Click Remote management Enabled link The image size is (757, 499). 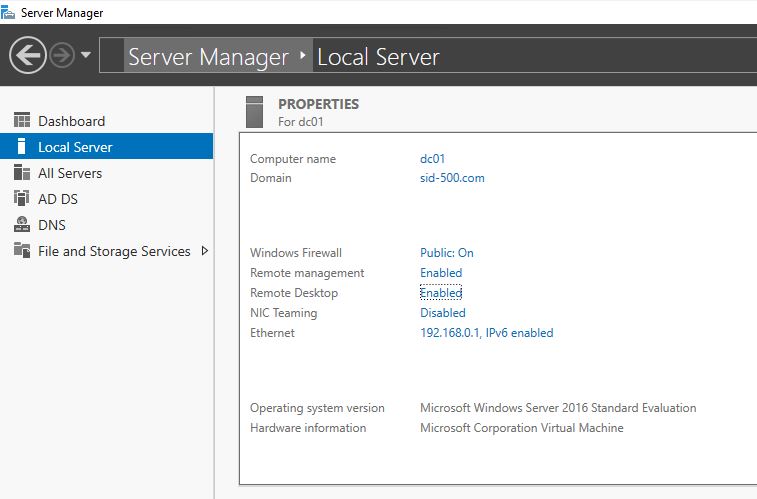coord(441,273)
